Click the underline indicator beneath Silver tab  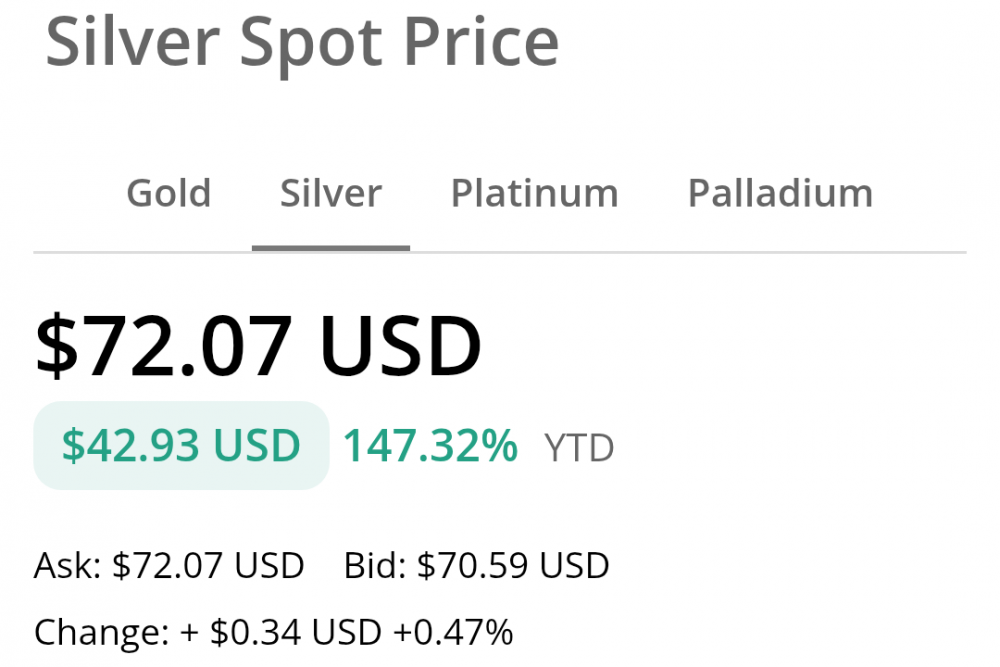[331, 248]
